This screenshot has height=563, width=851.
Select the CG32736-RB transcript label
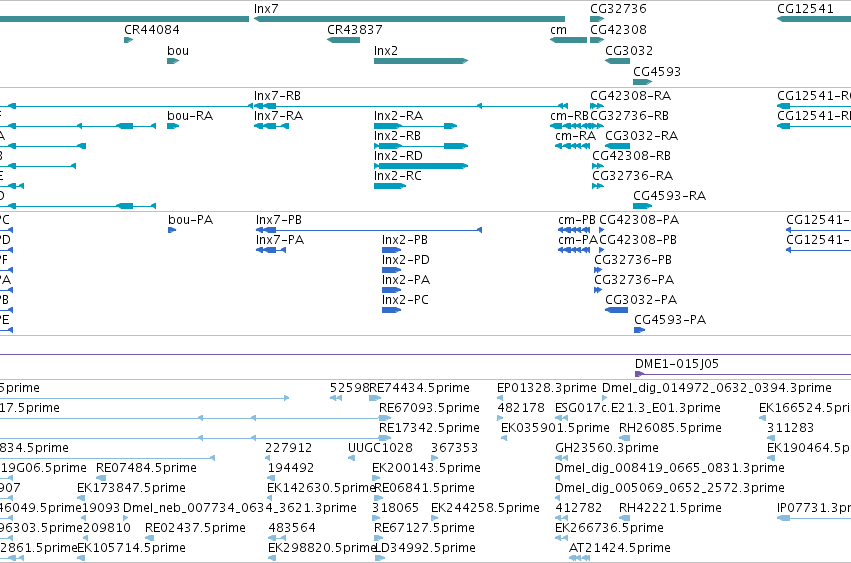tap(630, 116)
